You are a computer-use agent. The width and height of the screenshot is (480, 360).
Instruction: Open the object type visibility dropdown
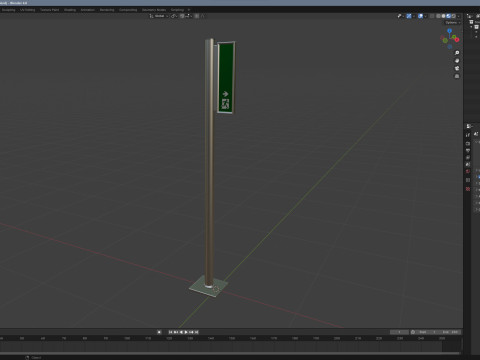click(400, 16)
